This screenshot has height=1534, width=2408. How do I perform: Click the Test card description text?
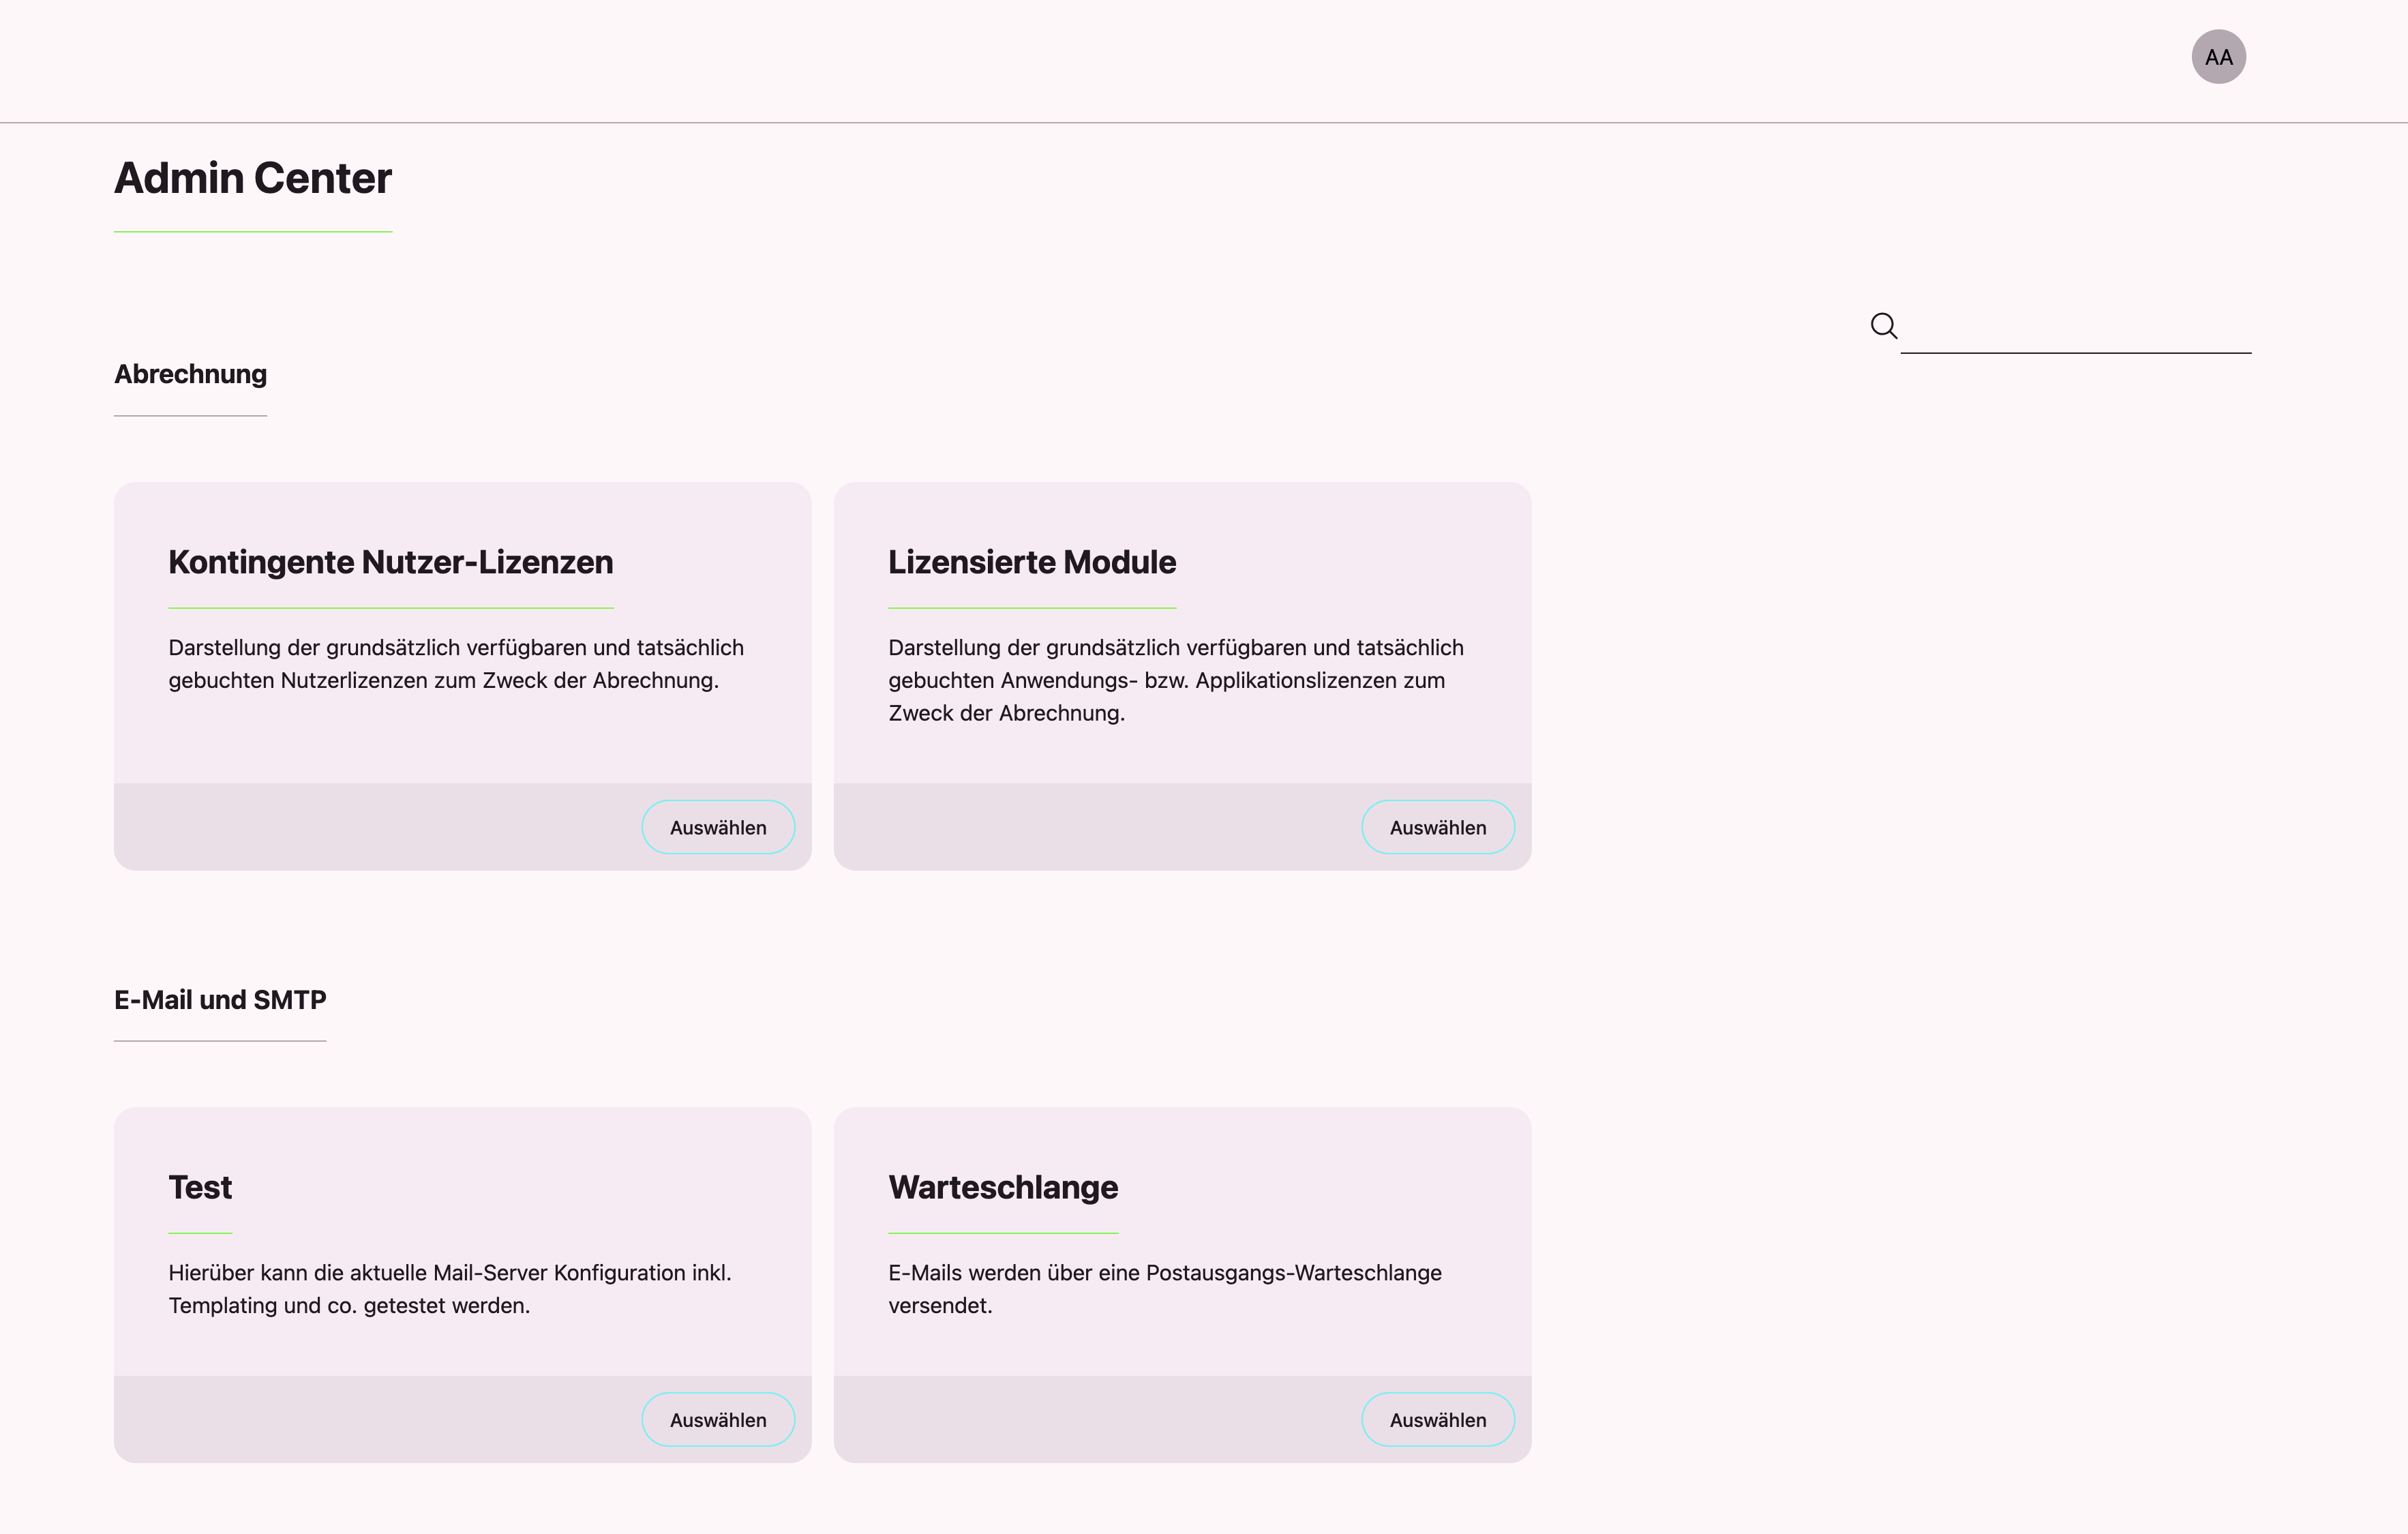[x=449, y=1289]
